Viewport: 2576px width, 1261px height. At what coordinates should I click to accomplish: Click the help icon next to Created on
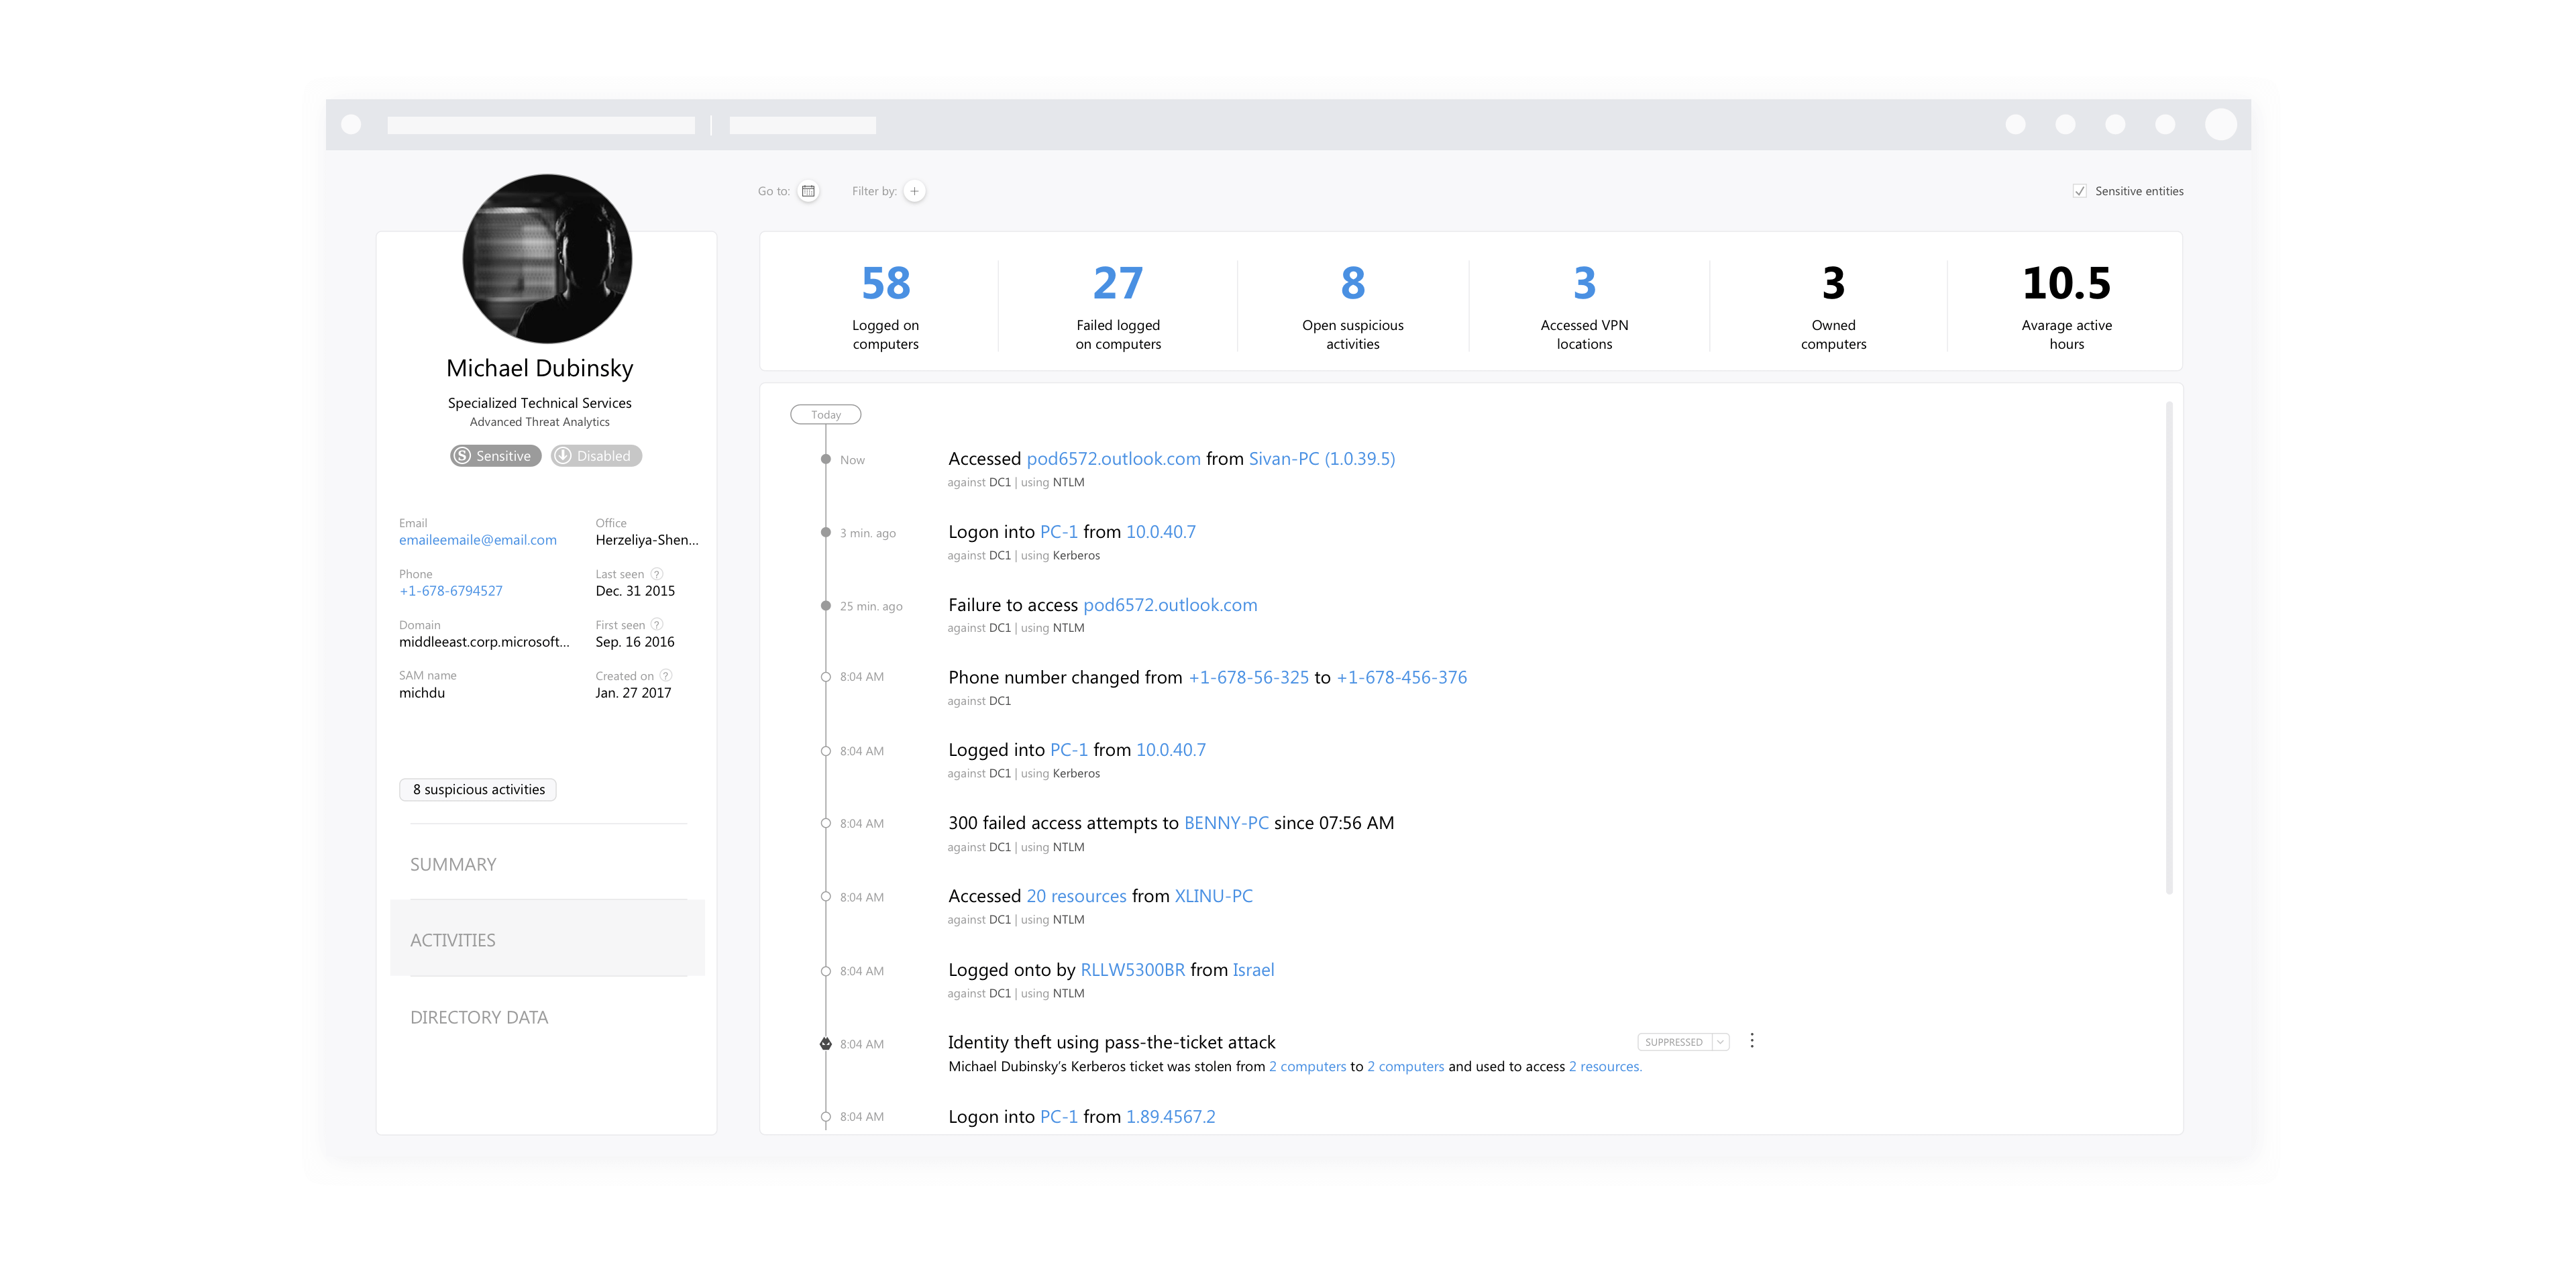[666, 675]
